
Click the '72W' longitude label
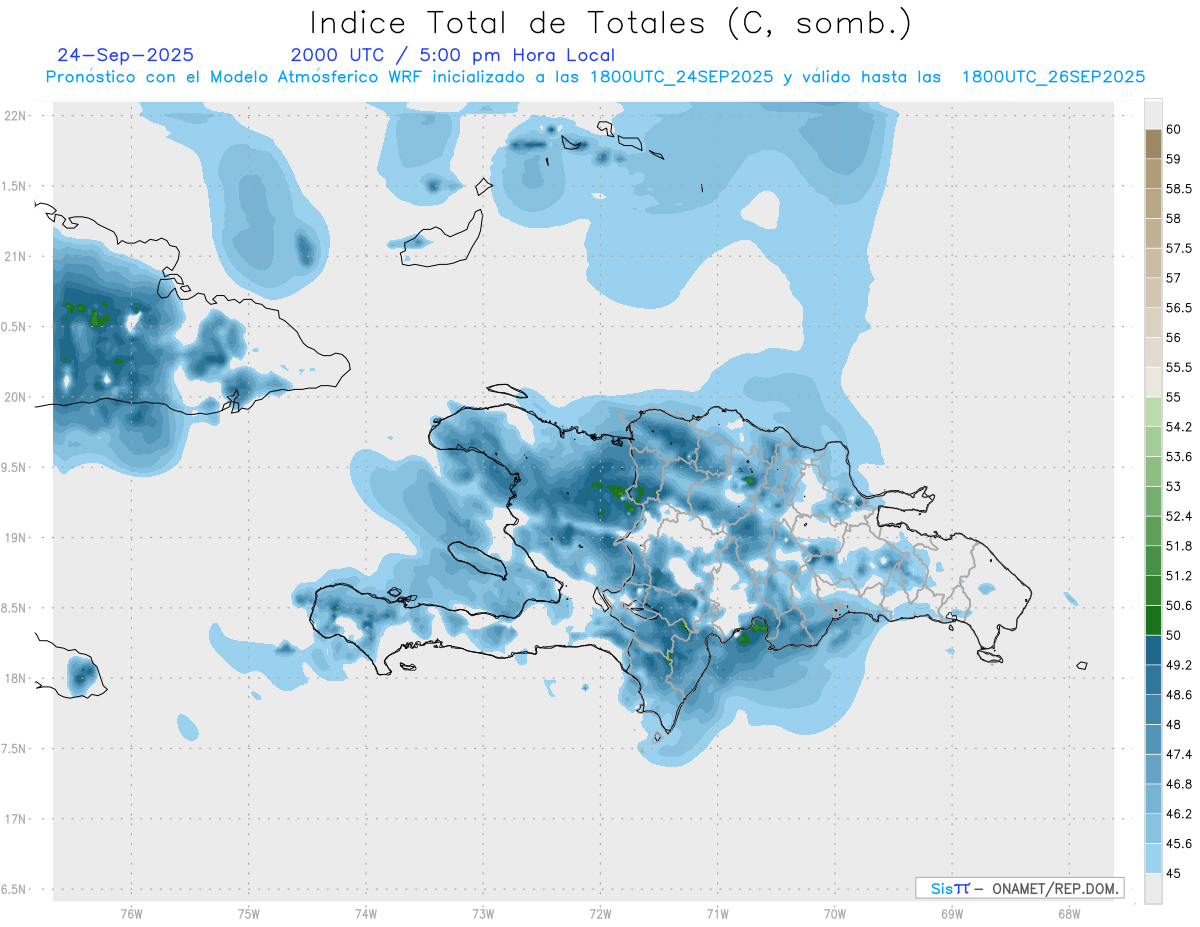[601, 913]
